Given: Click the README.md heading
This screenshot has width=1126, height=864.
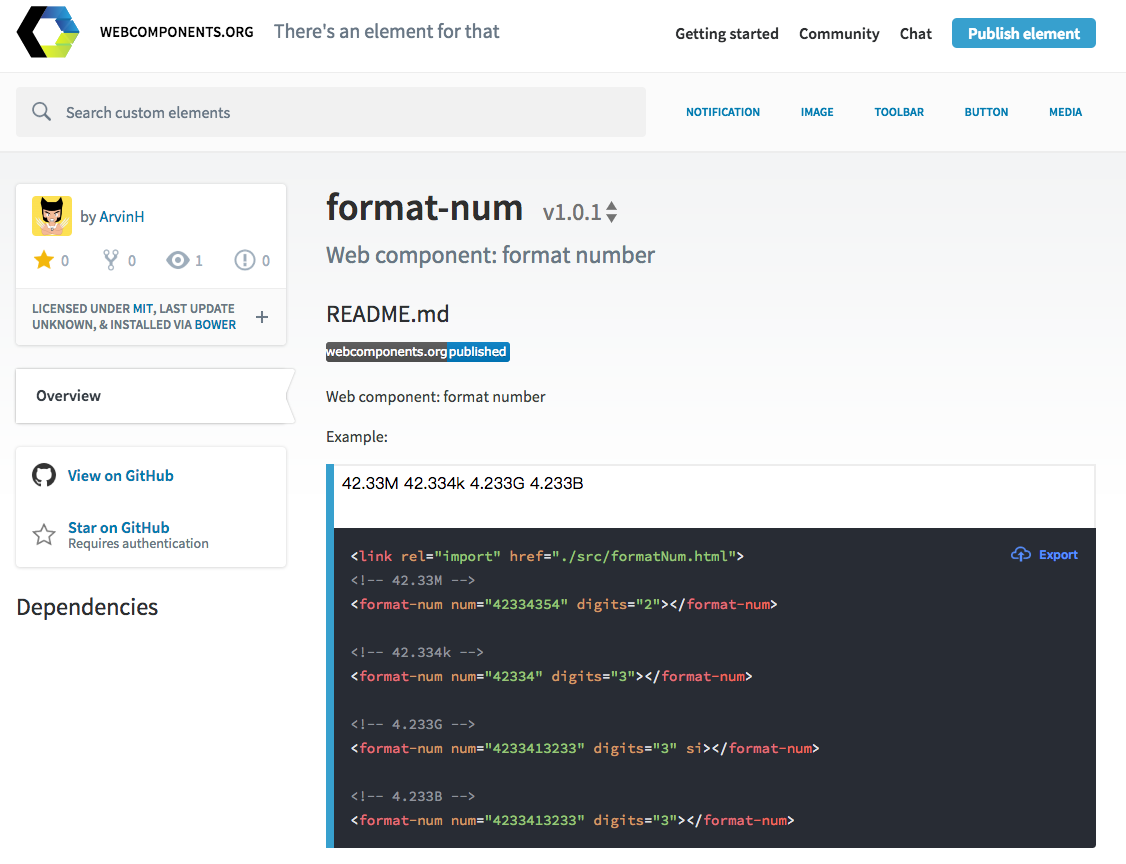Looking at the screenshot, I should pyautogui.click(x=388, y=314).
